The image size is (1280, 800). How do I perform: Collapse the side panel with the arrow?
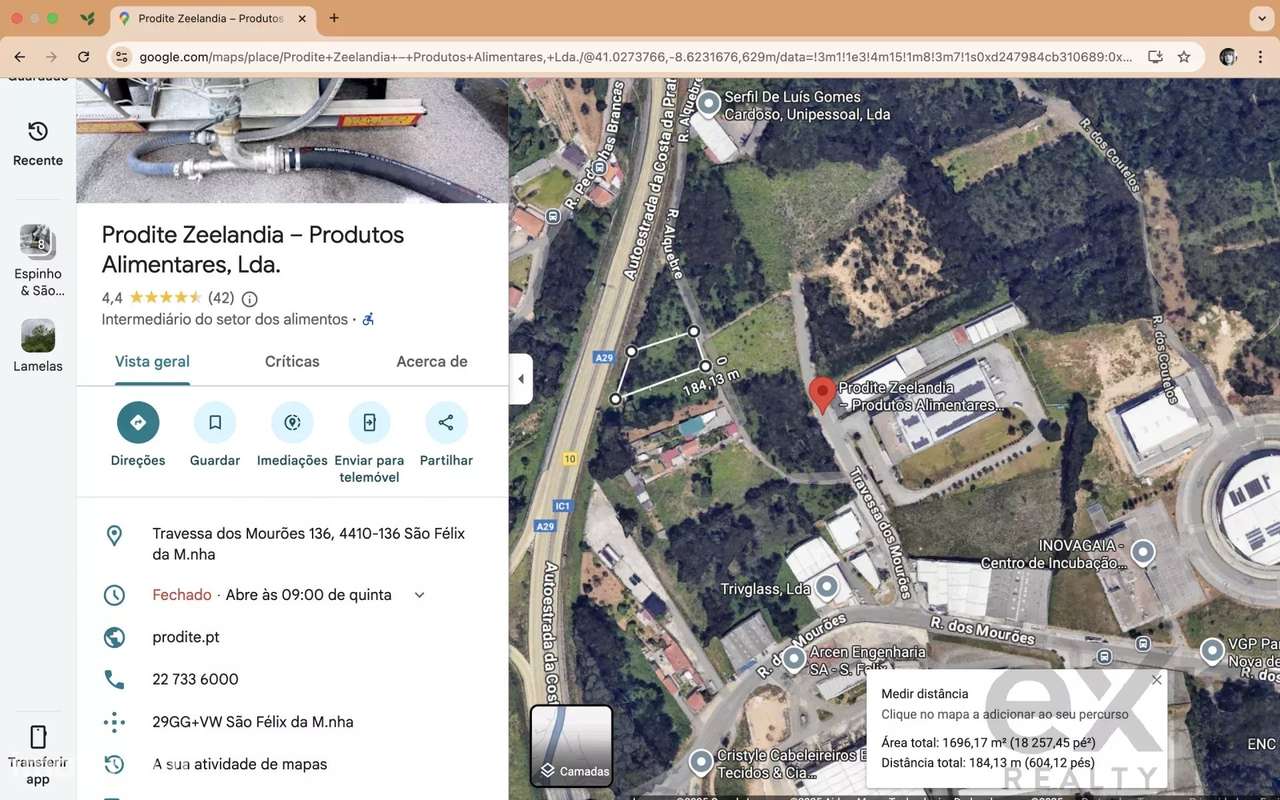[x=521, y=378]
